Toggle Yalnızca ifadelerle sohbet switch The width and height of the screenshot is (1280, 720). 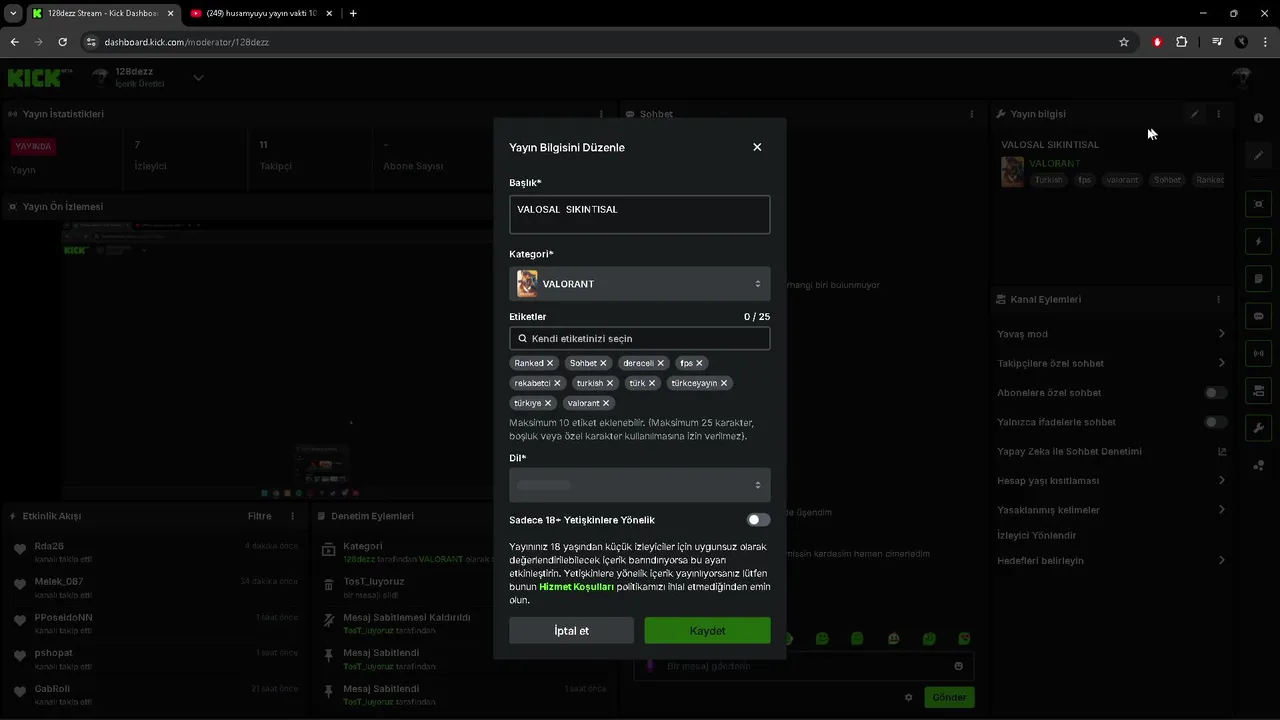1215,422
